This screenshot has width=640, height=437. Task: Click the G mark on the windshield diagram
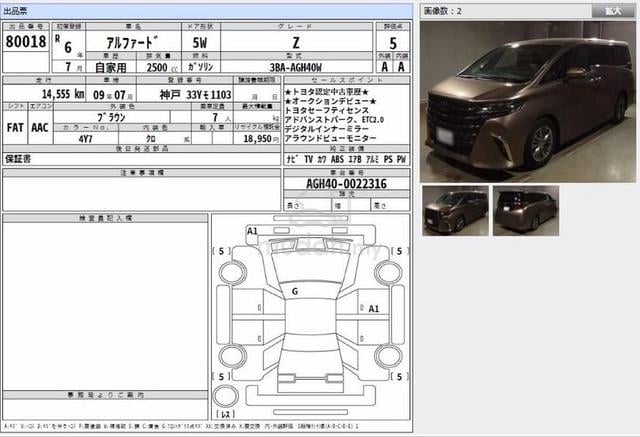[x=295, y=291]
